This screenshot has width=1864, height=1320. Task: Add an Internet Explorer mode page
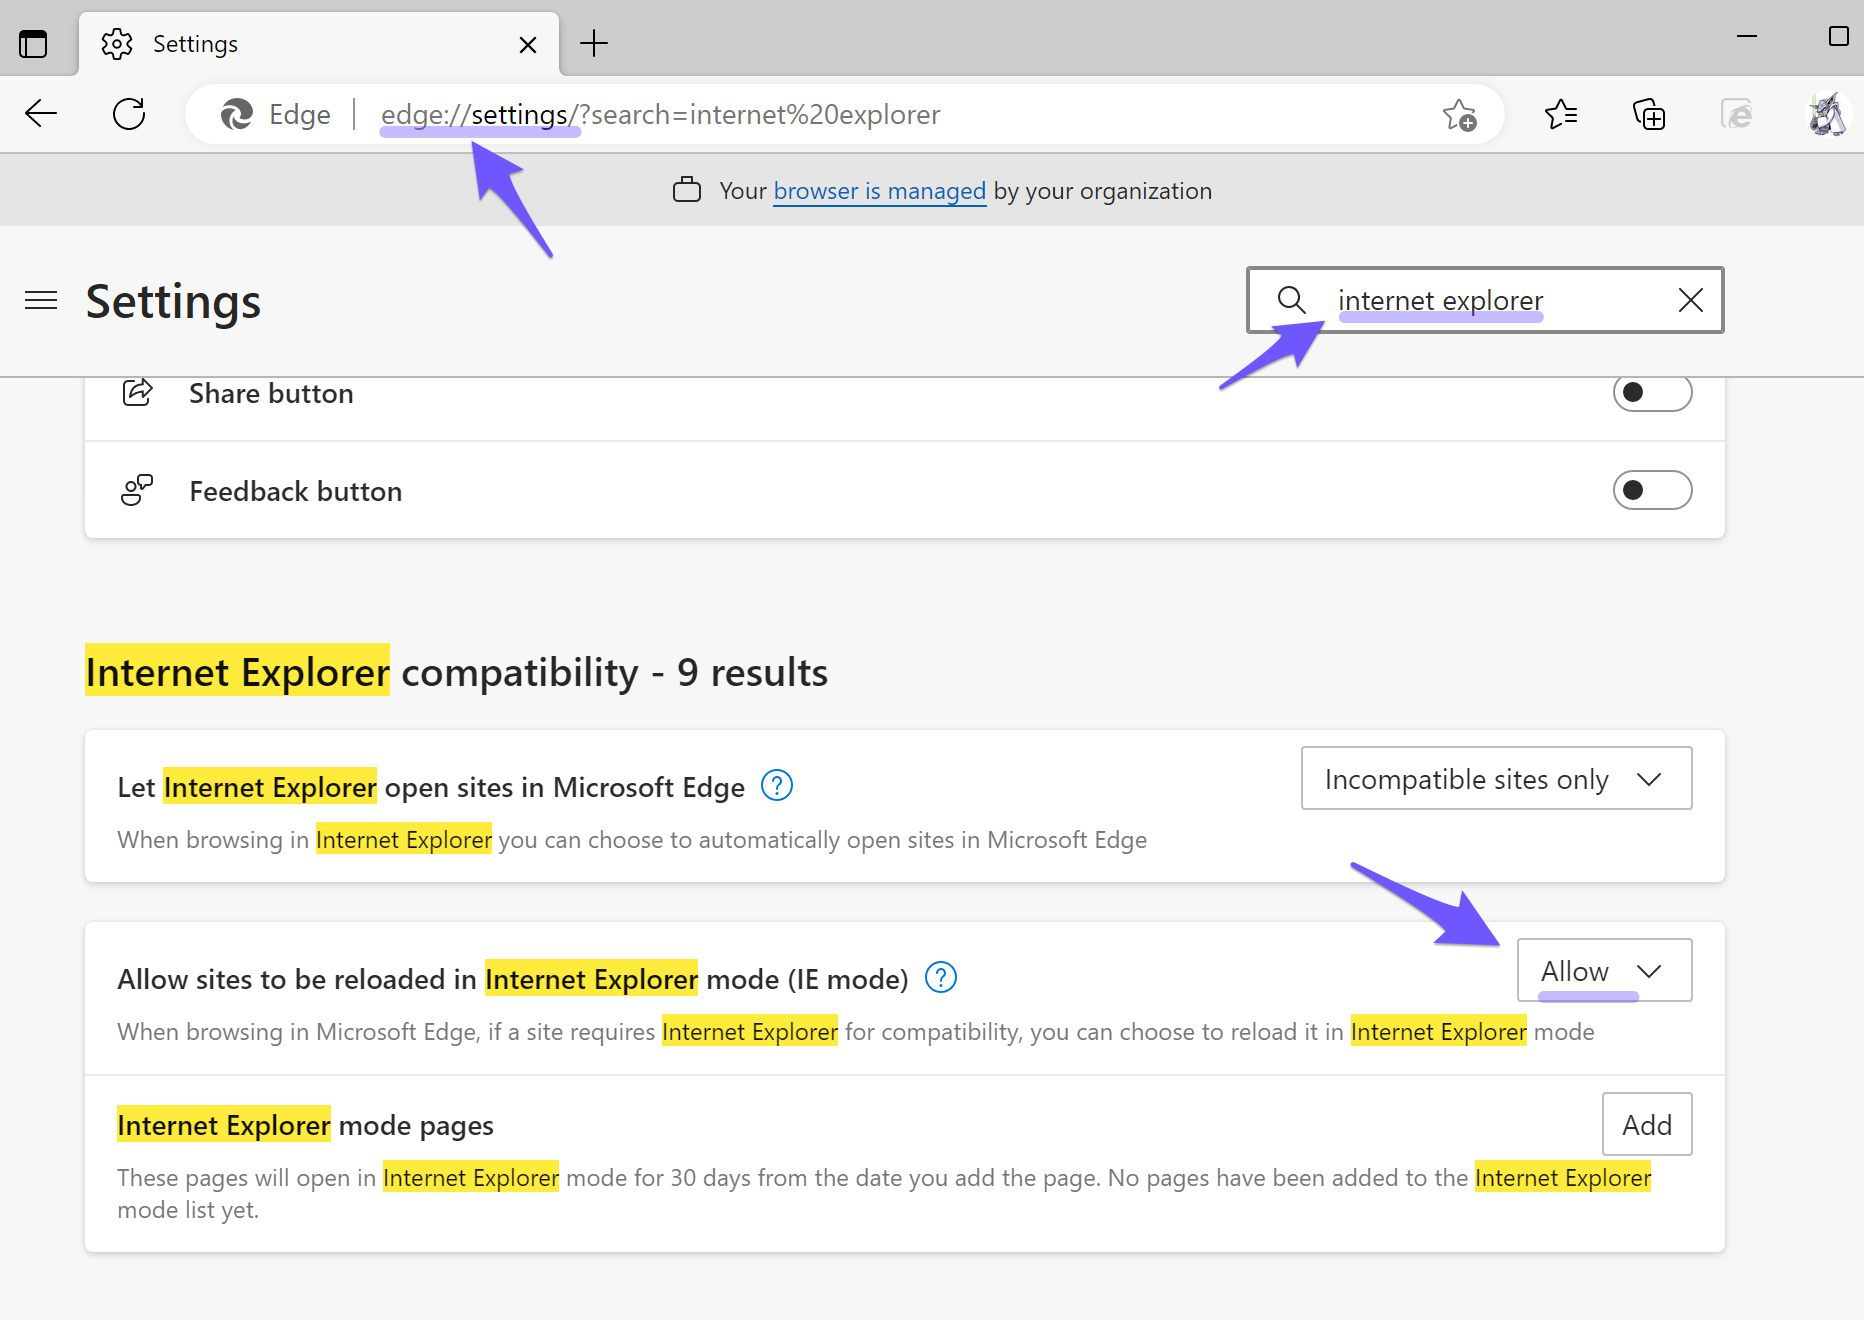1647,1124
